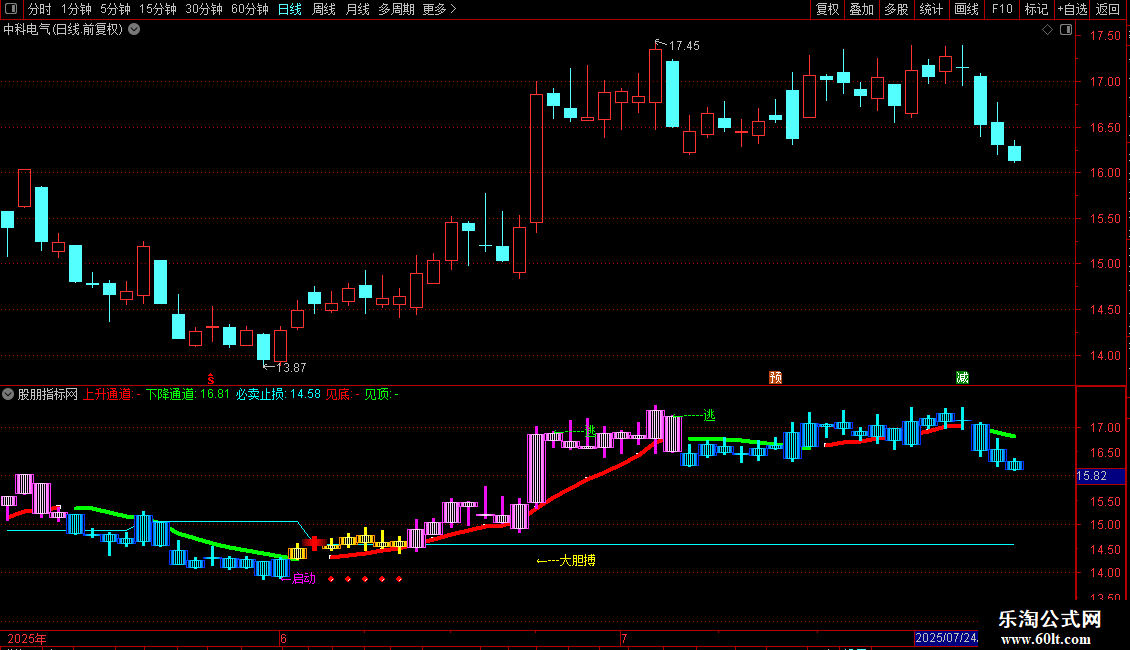The height and width of the screenshot is (650, 1130).
Task: Click the 减 reduction marker
Action: tap(962, 378)
